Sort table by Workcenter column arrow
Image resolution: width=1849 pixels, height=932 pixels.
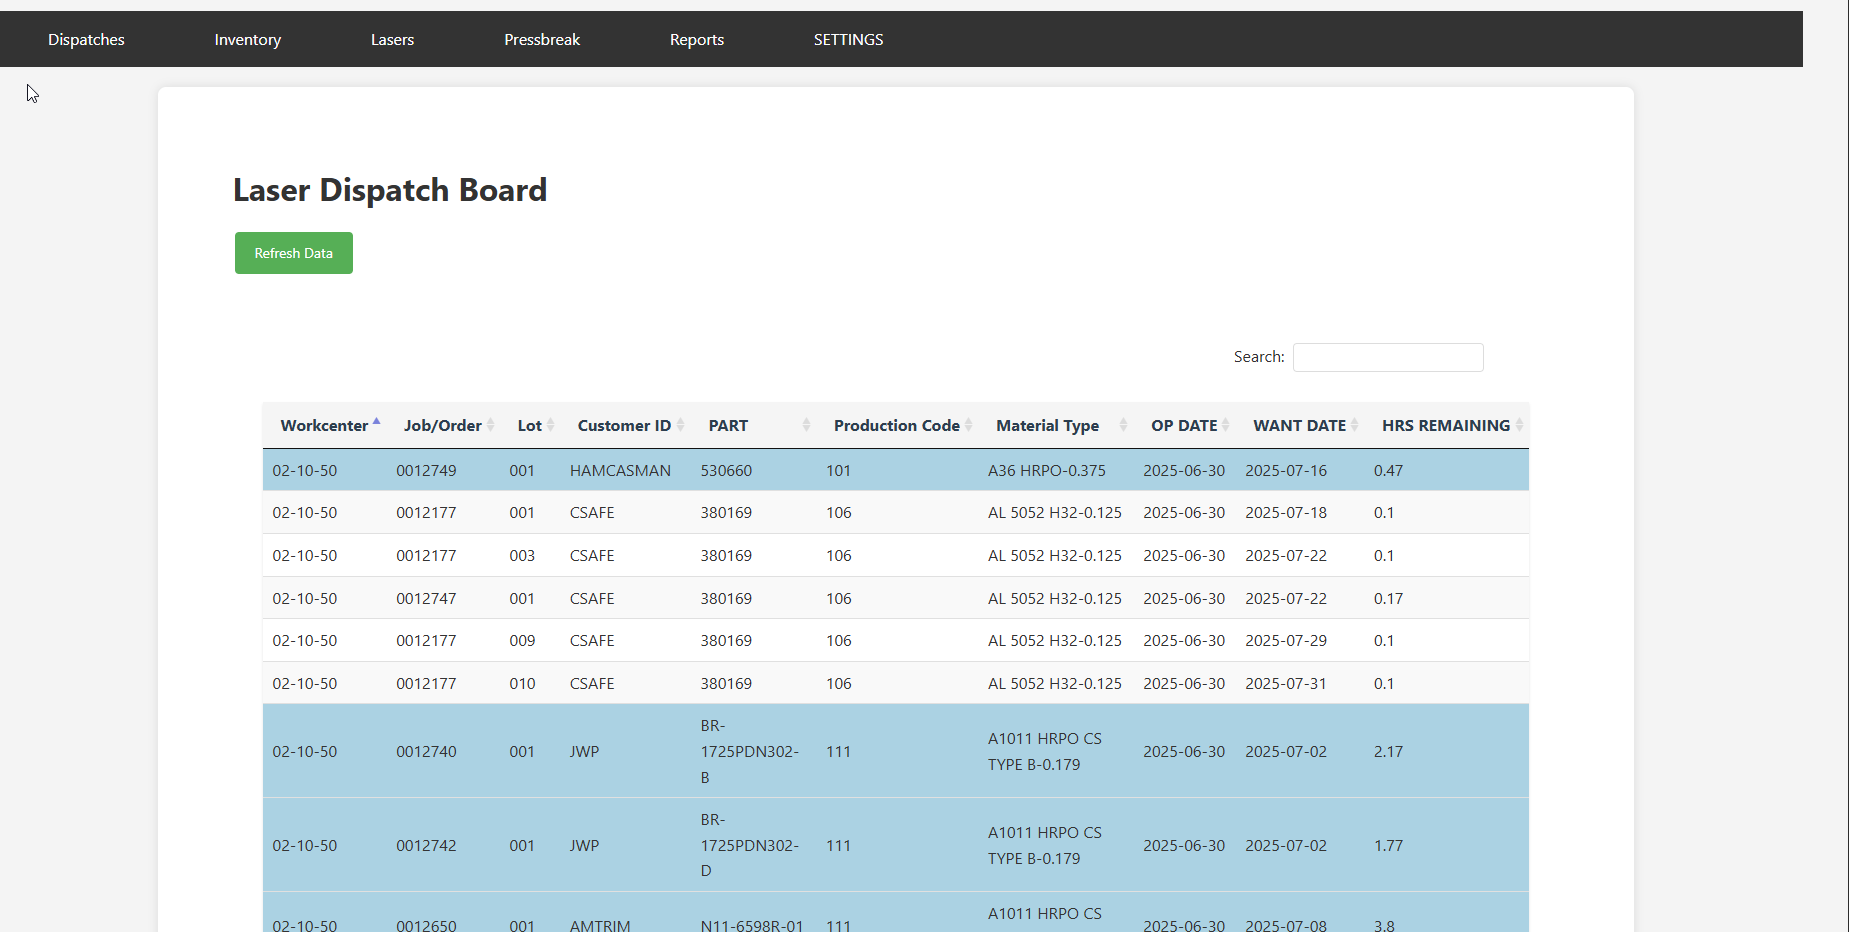click(x=376, y=424)
